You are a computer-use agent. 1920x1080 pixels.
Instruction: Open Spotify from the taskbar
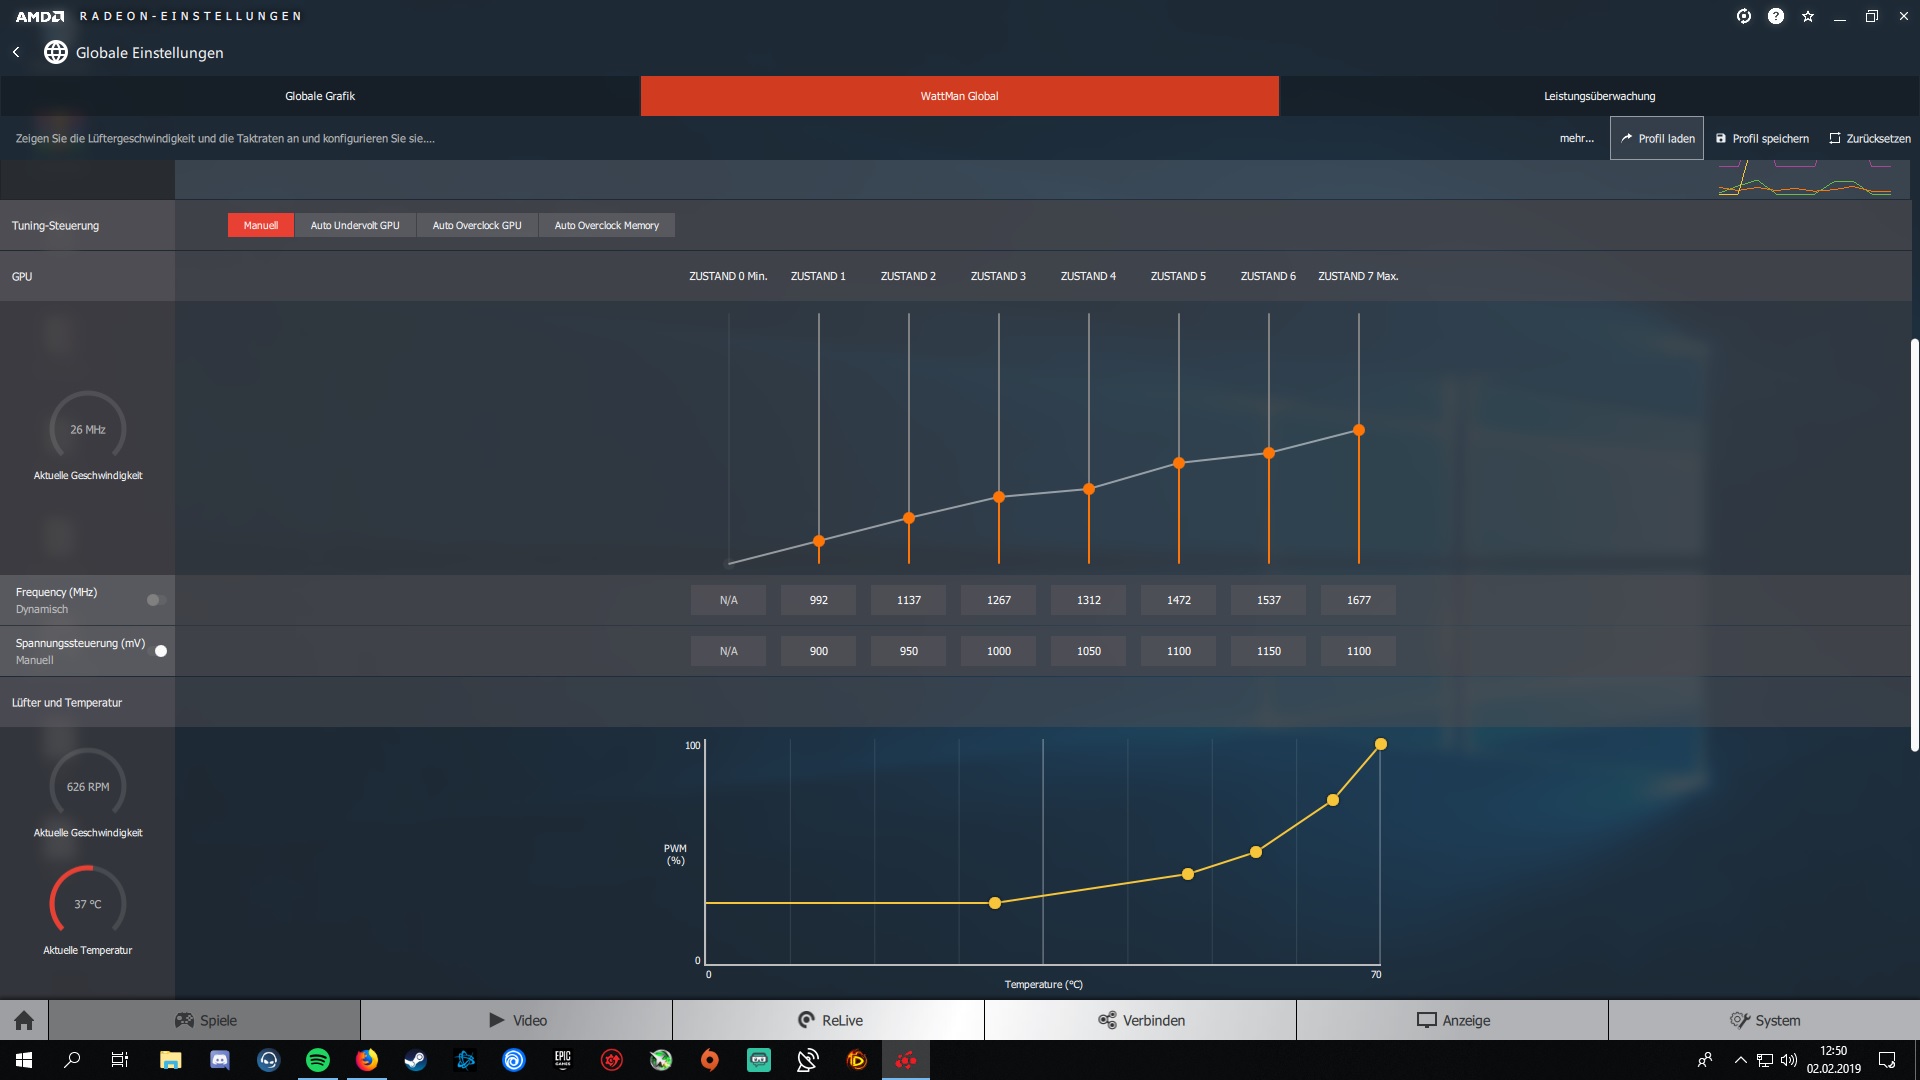318,1060
